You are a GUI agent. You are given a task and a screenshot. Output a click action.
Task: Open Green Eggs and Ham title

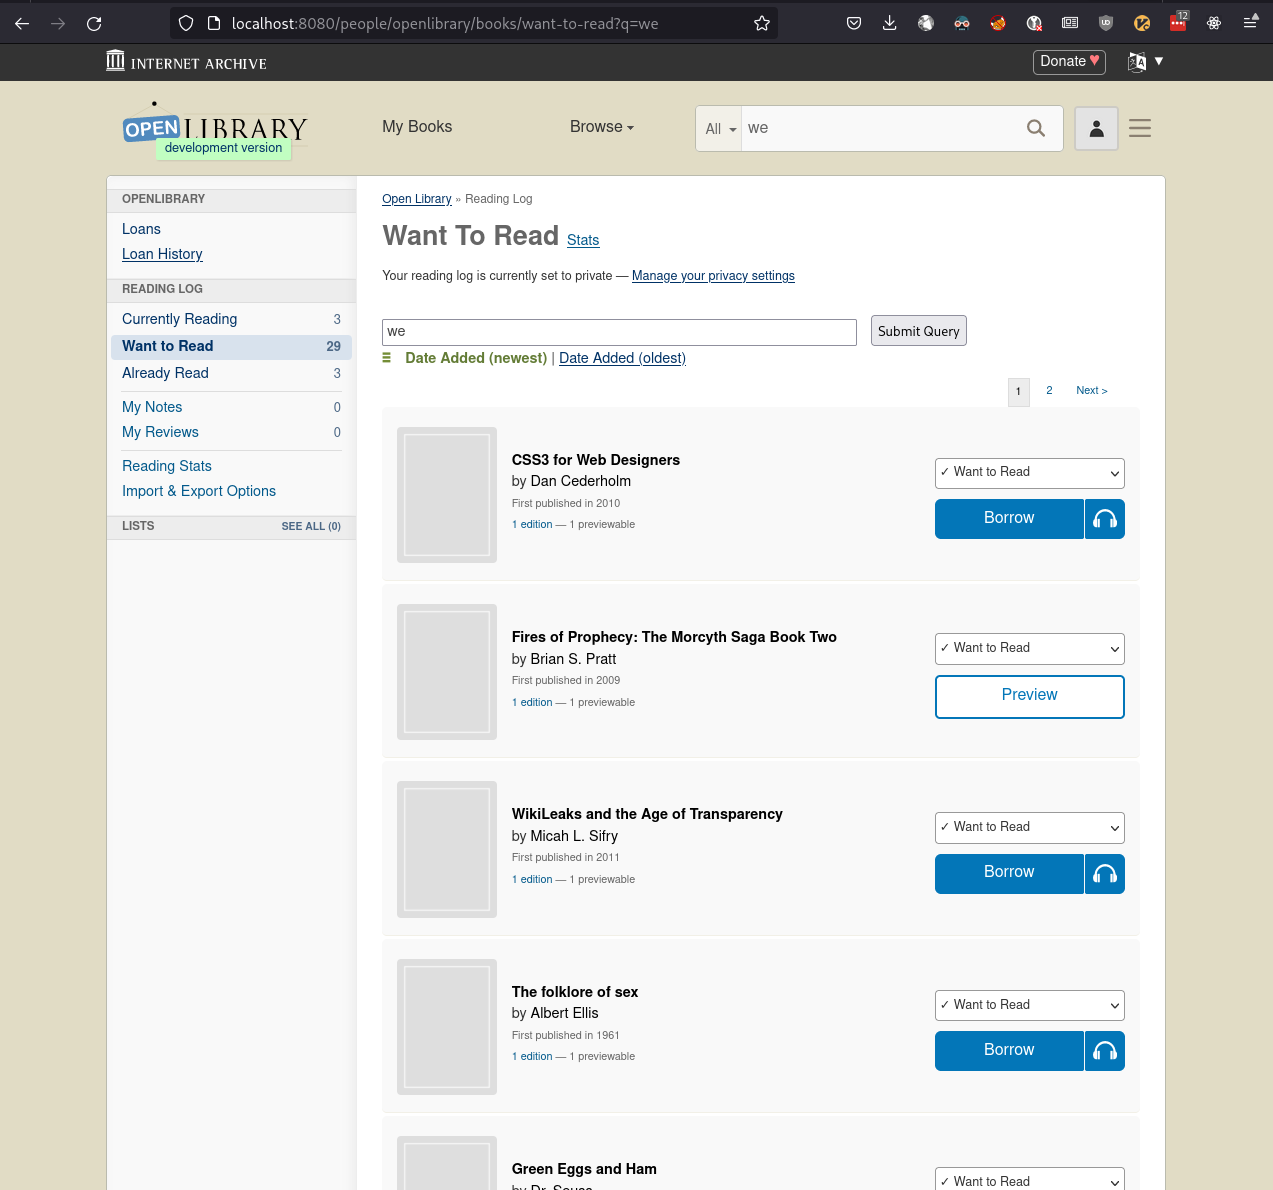(x=584, y=1169)
